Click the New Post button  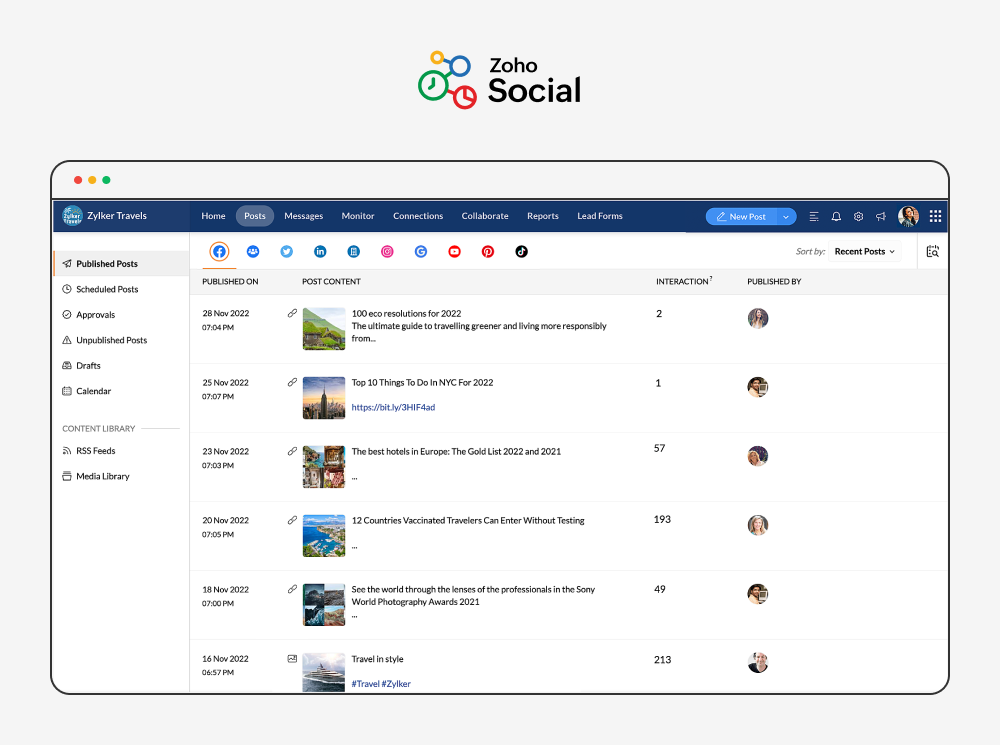coord(742,217)
